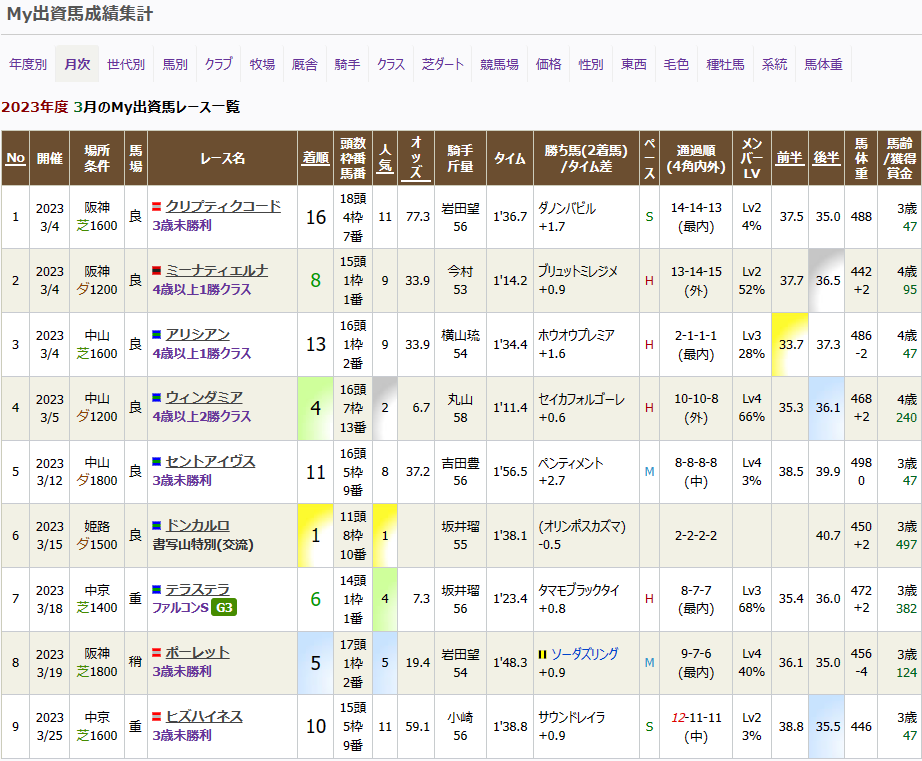Image resolution: width=922 pixels, height=761 pixels.
Task: Click the silk icon beside セントアイヴス
Action: [x=156, y=462]
